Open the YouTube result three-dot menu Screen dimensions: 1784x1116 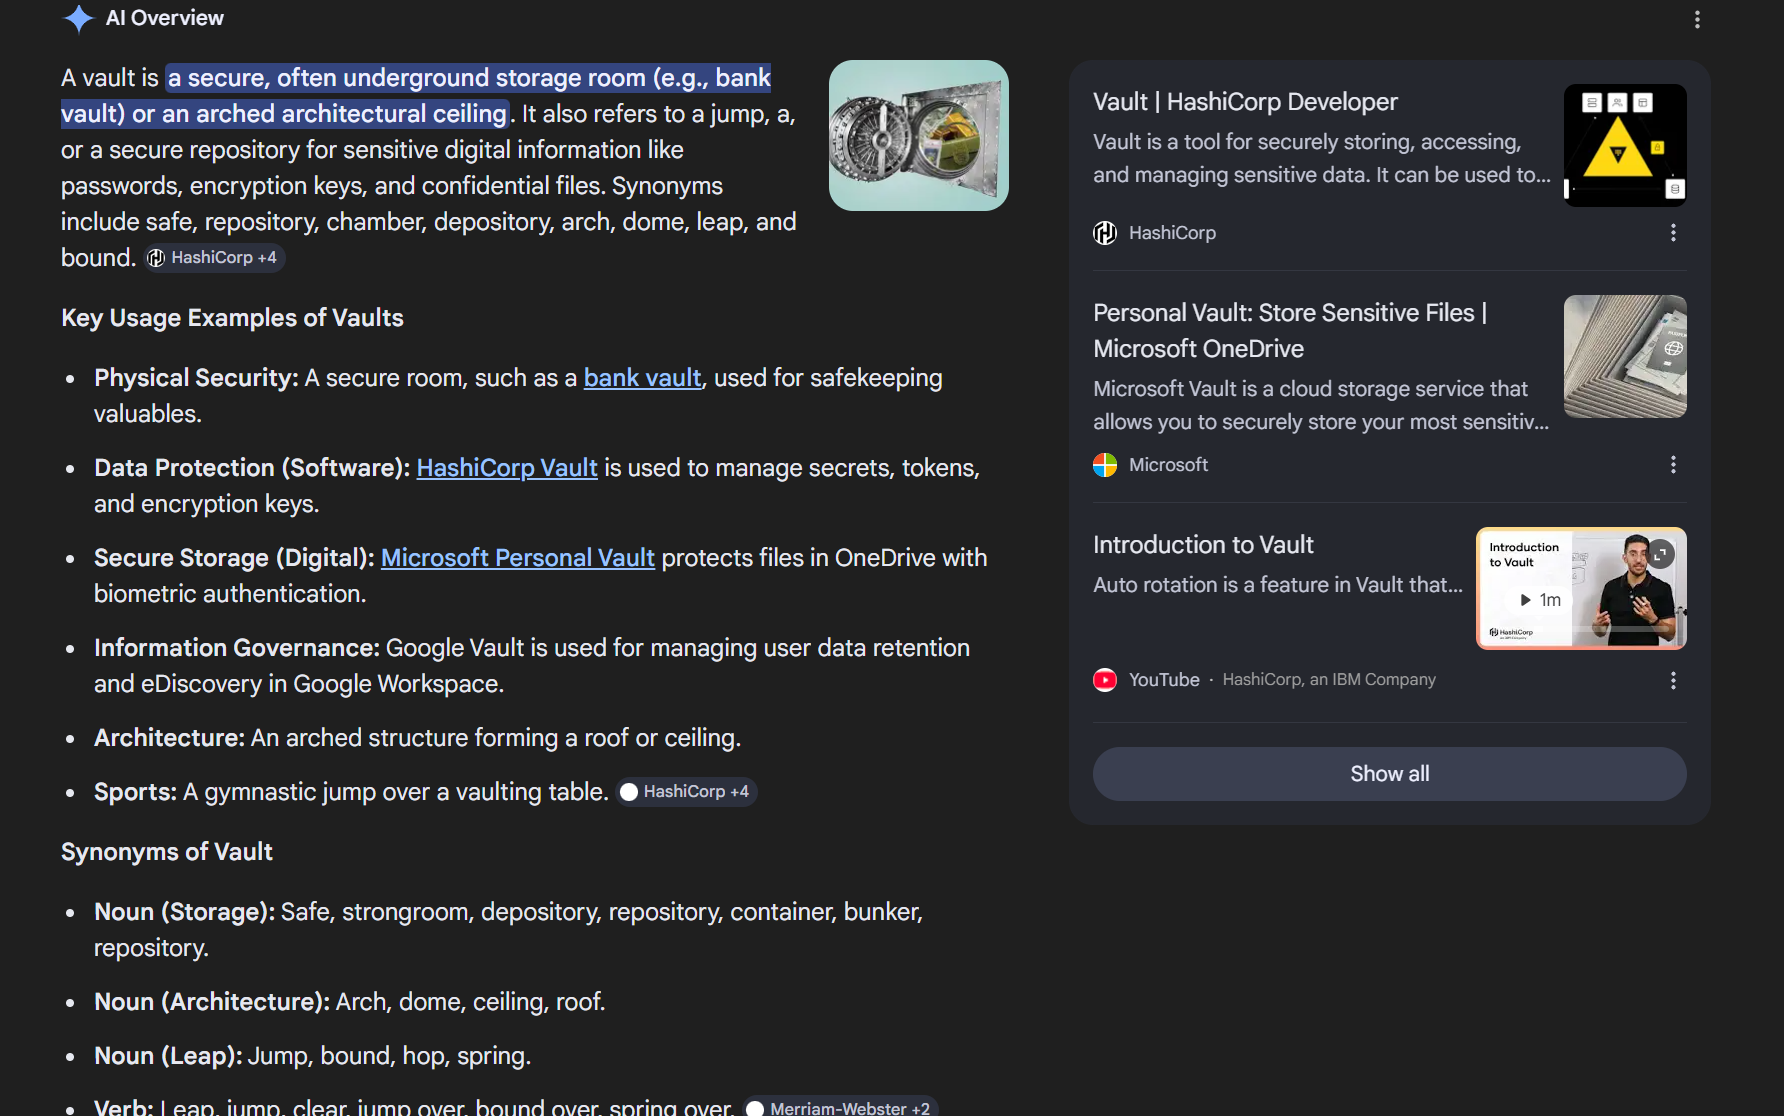[1673, 681]
